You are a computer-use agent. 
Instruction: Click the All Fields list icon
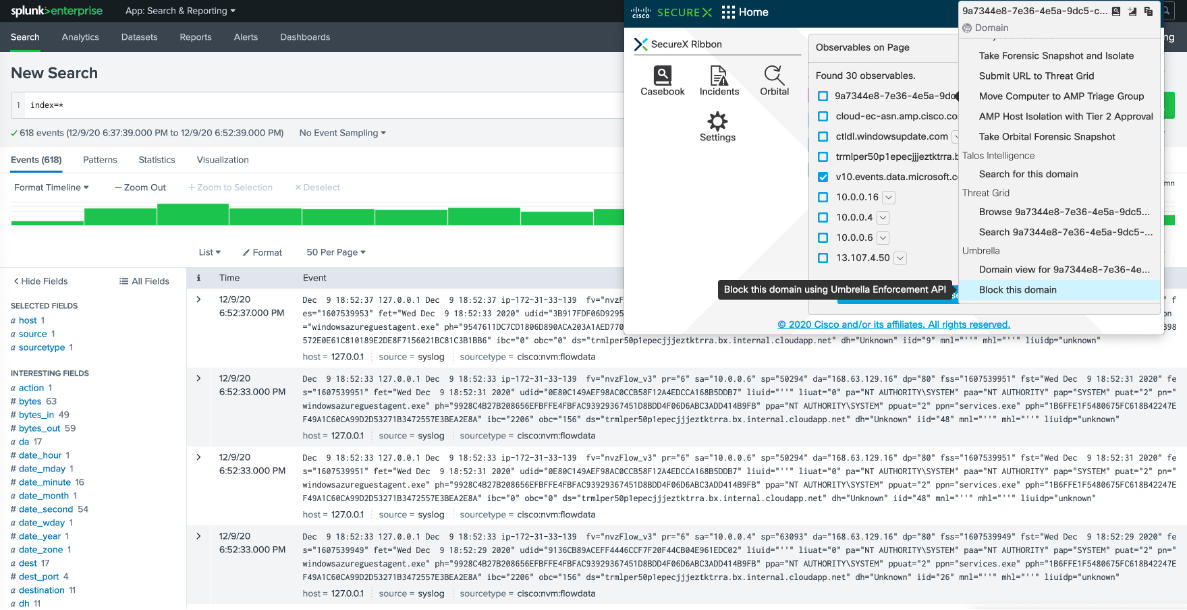tap(124, 282)
